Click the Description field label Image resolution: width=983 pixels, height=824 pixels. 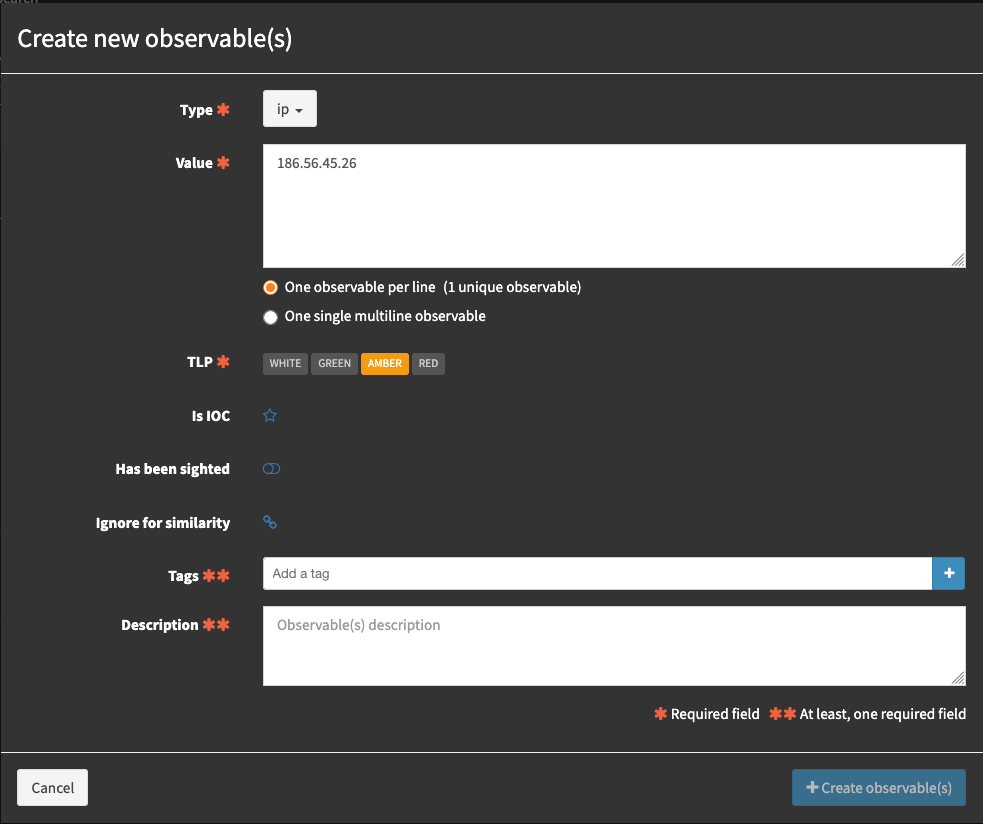coord(160,625)
